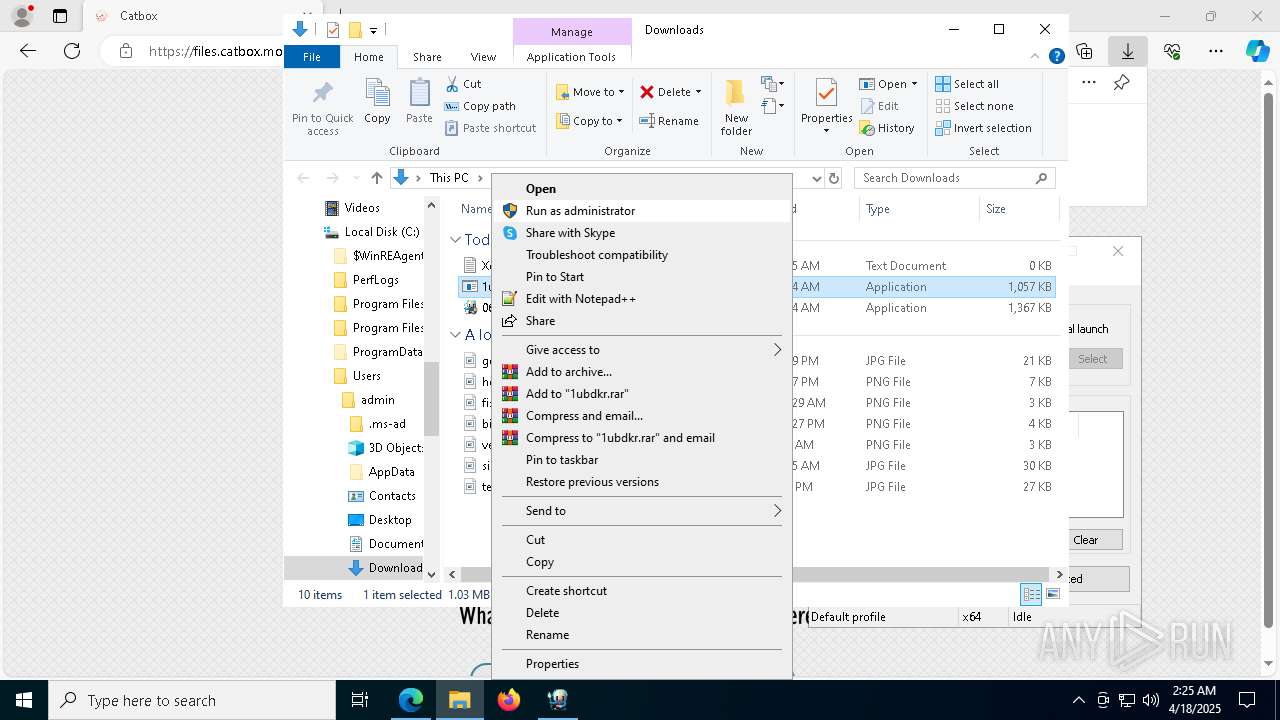Open Delete dropdown arrow in ribbon
This screenshot has height=720, width=1280.
[698, 92]
